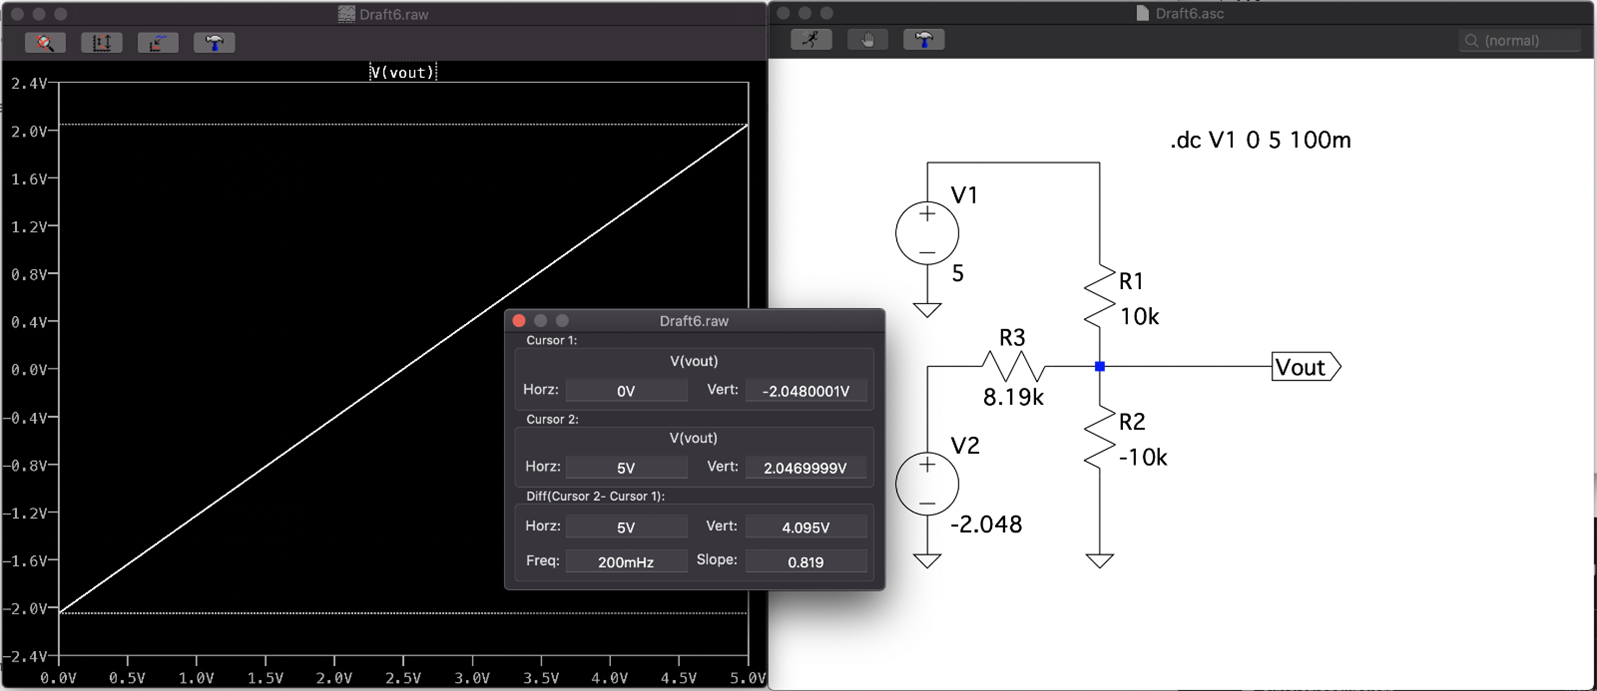Viewport: 1597px width, 691px height.
Task: Click the Vout output net label flag
Action: [1306, 367]
